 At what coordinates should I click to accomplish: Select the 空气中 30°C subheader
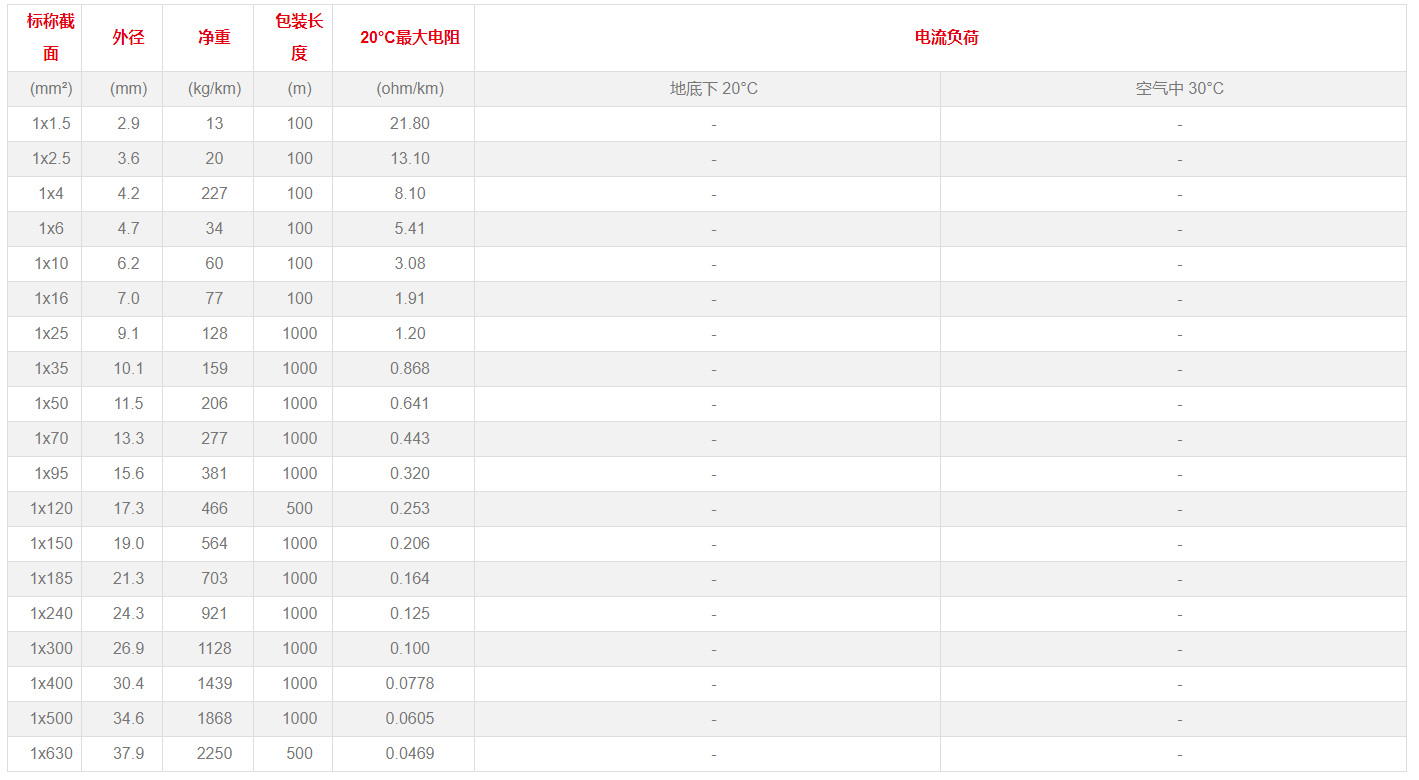pos(1179,88)
